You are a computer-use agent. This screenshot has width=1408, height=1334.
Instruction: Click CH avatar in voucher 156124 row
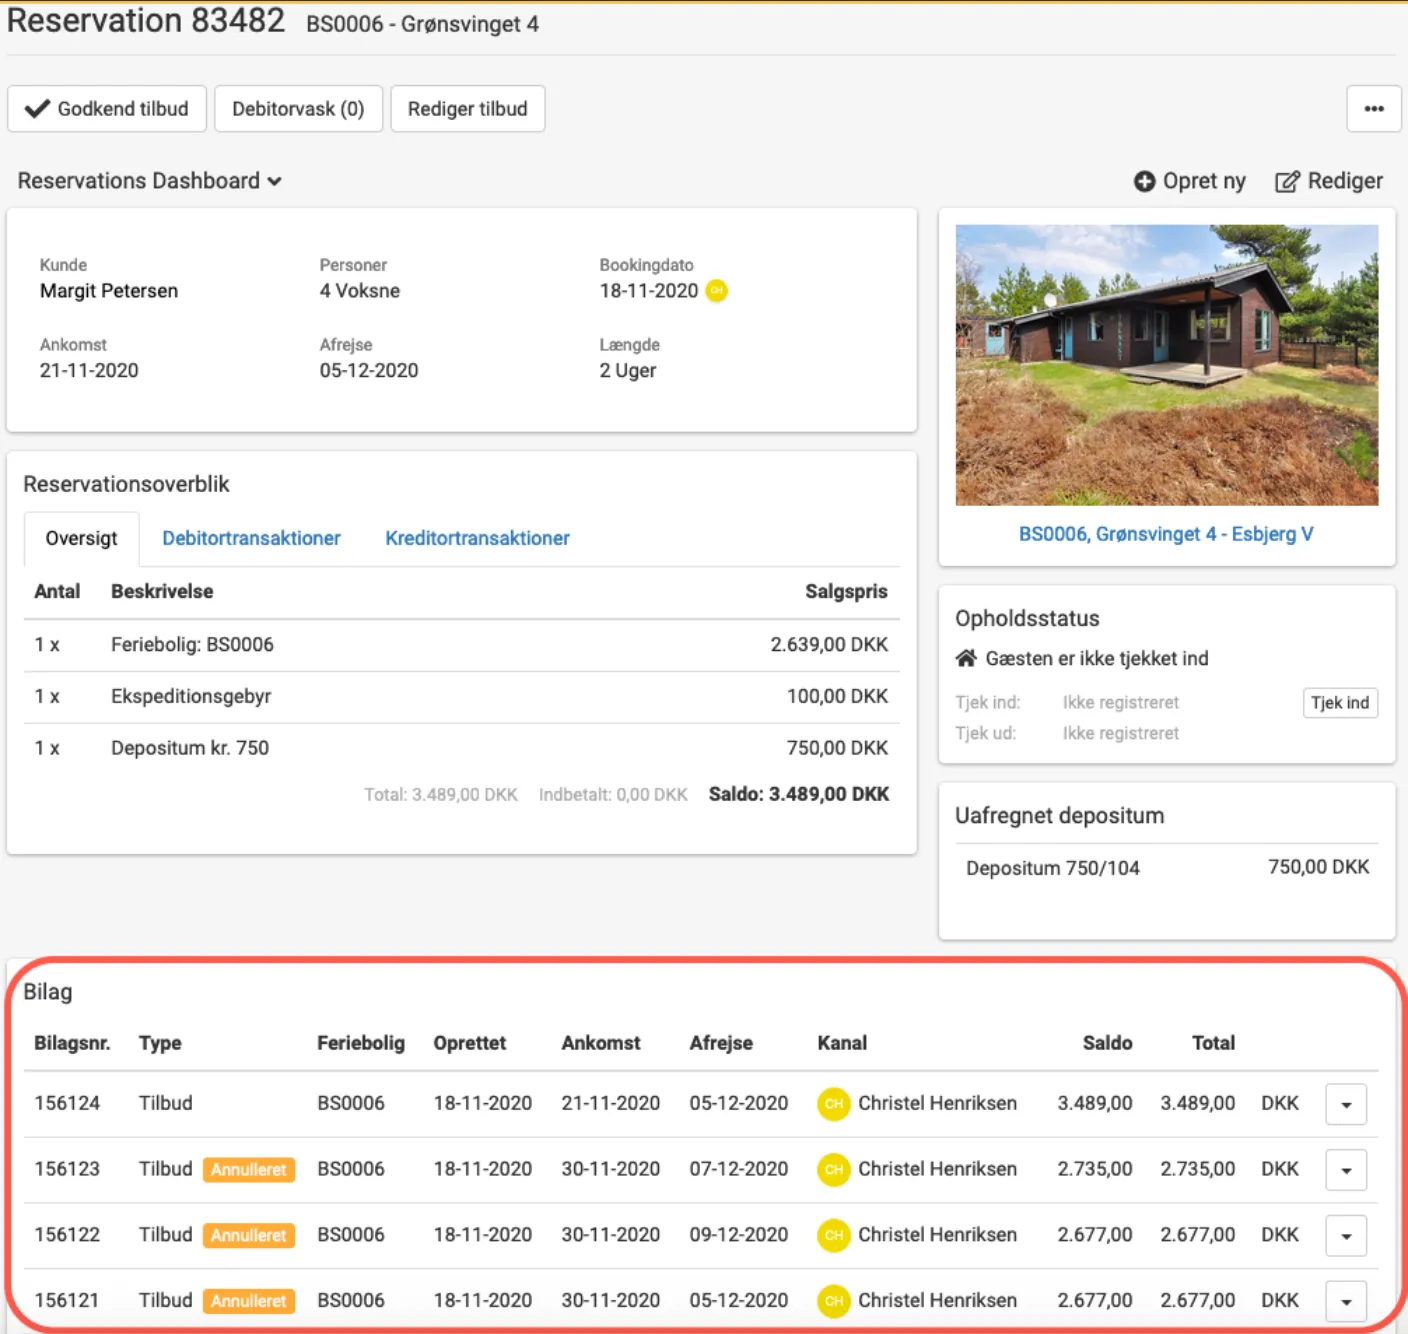click(833, 1104)
